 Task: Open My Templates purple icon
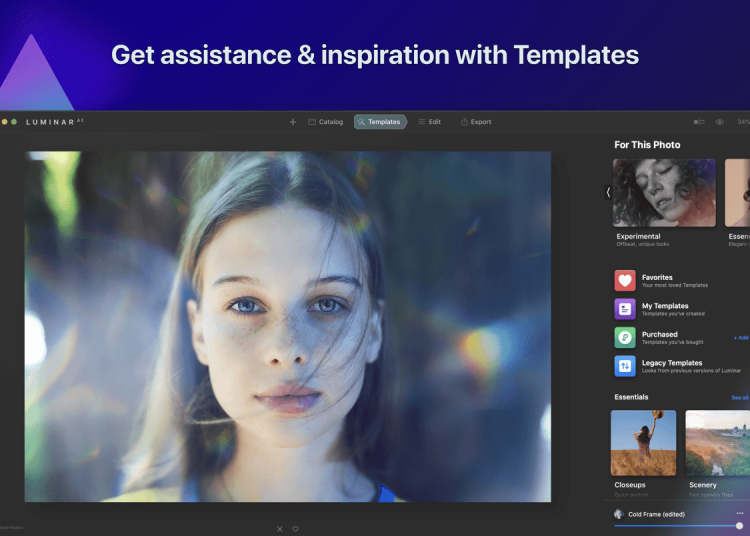(x=625, y=309)
